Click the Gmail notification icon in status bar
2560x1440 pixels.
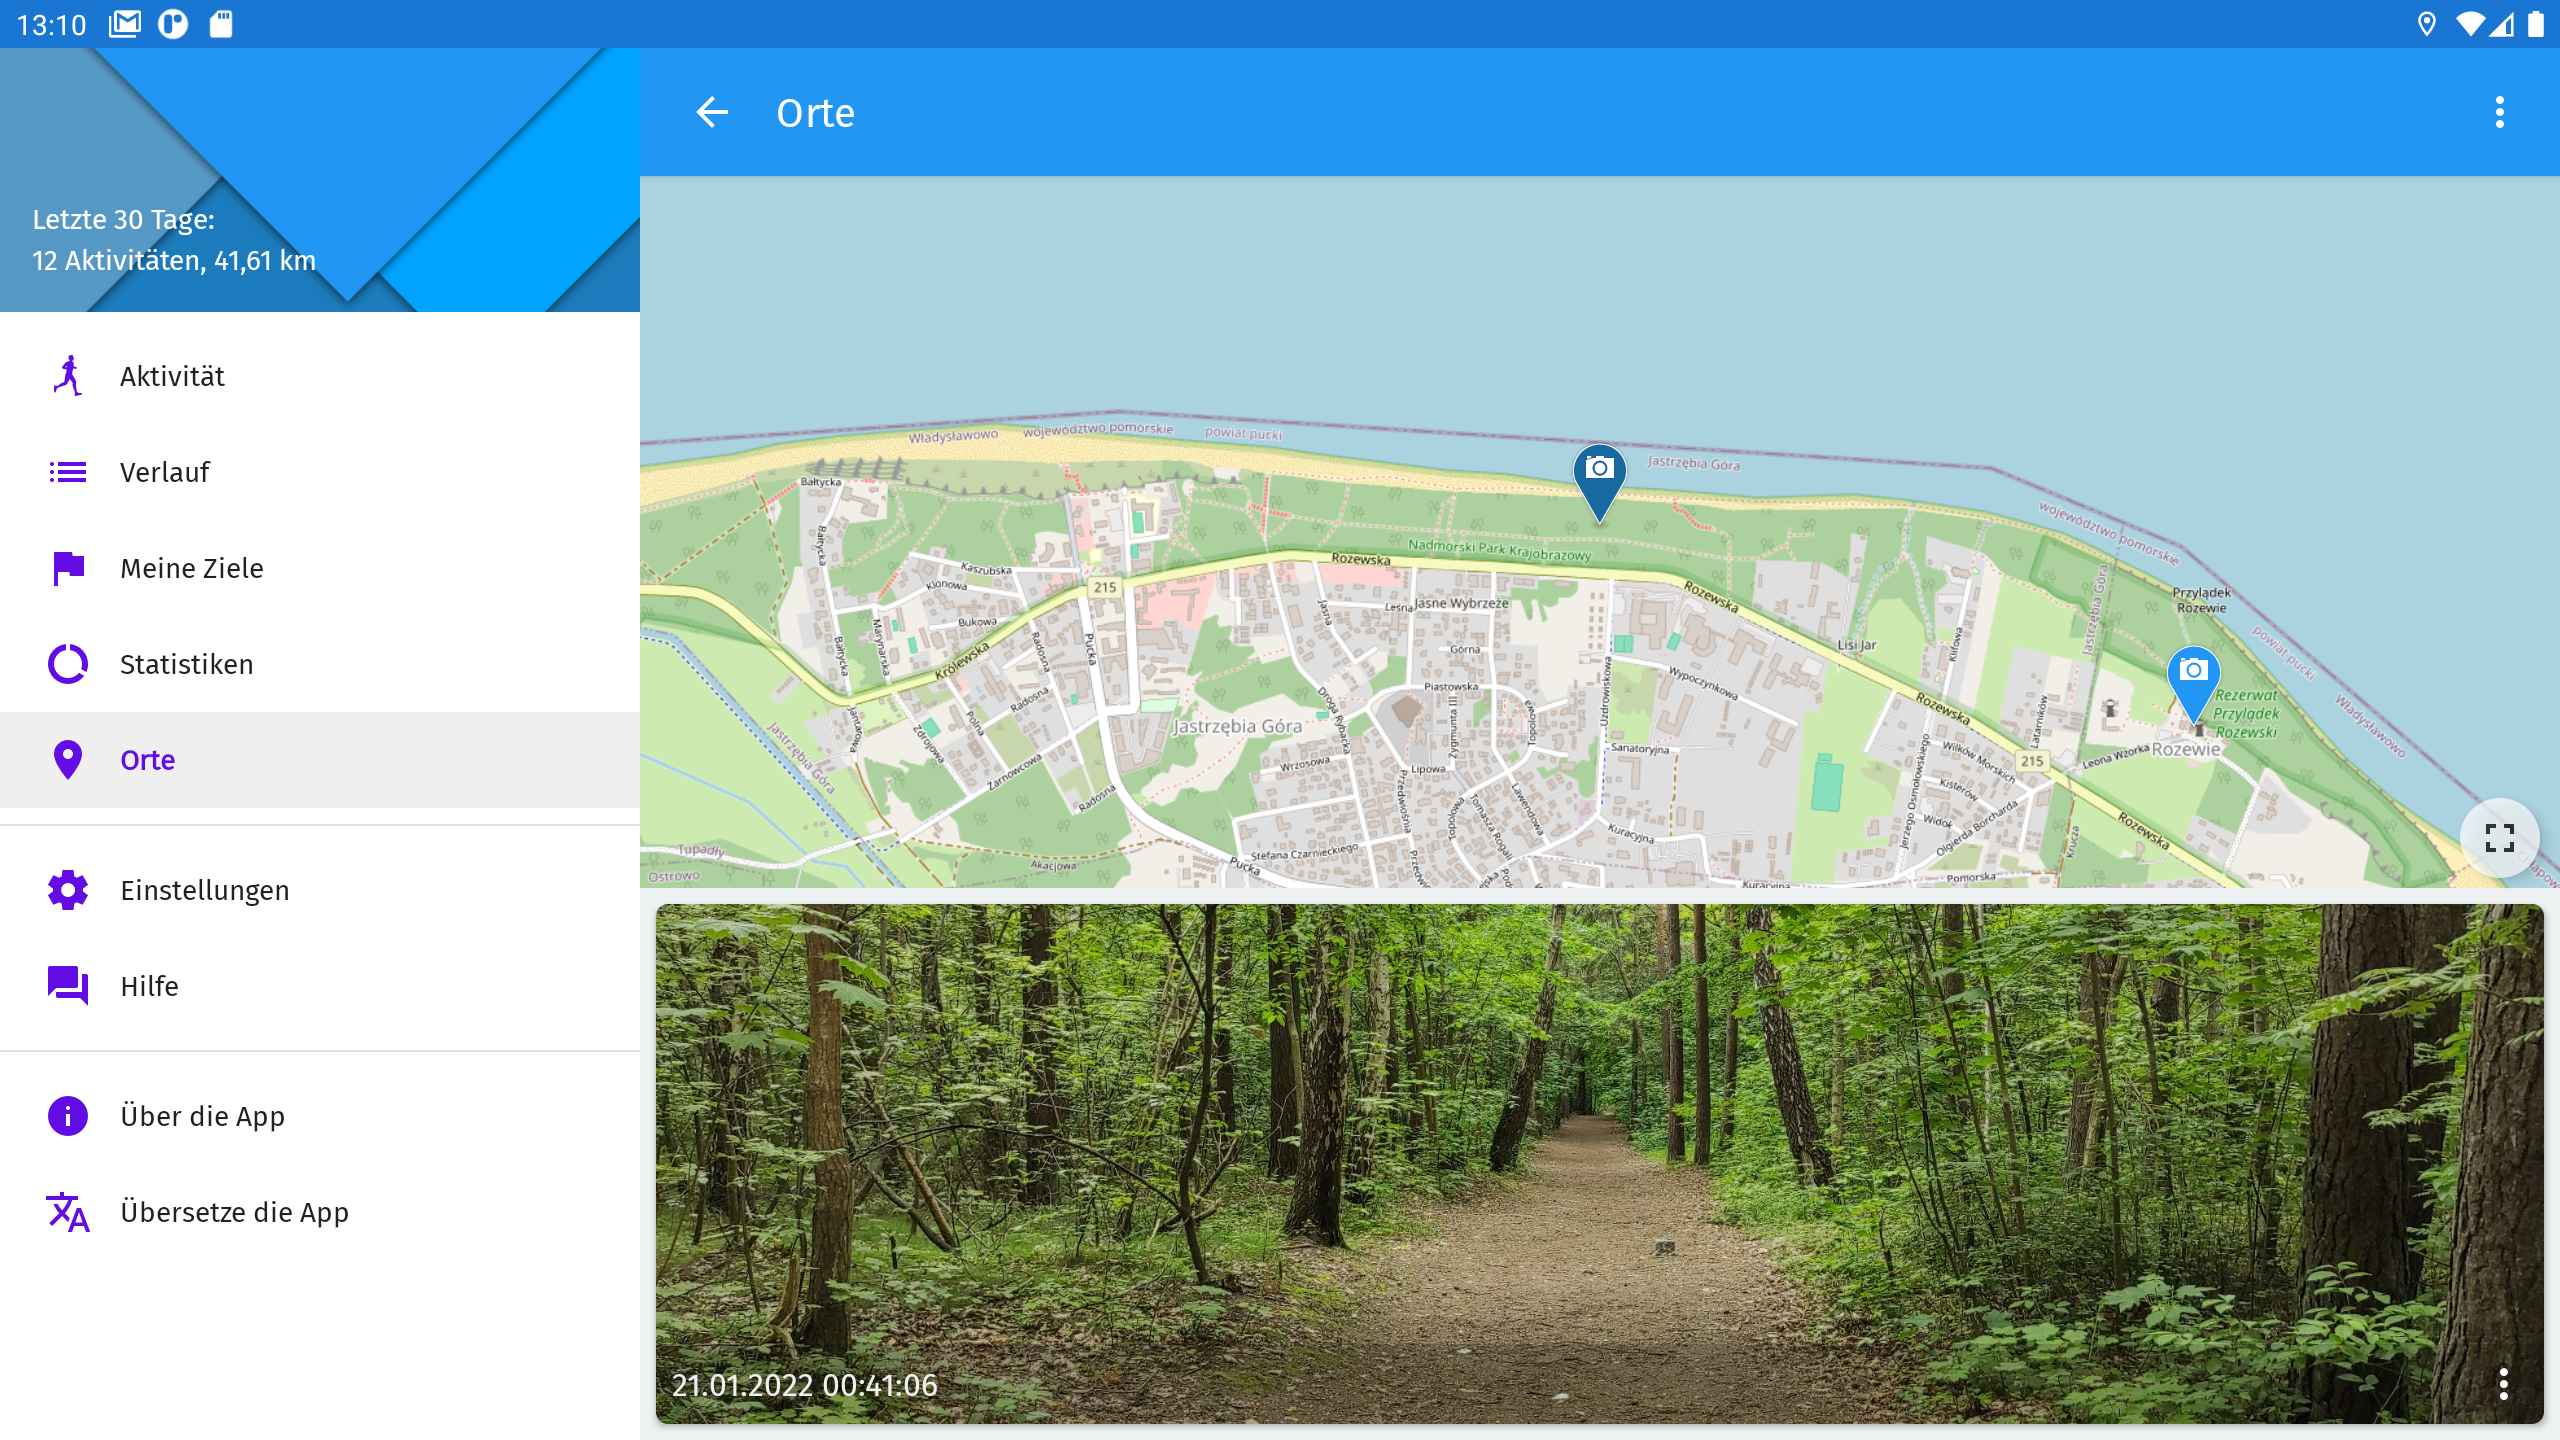pyautogui.click(x=125, y=24)
